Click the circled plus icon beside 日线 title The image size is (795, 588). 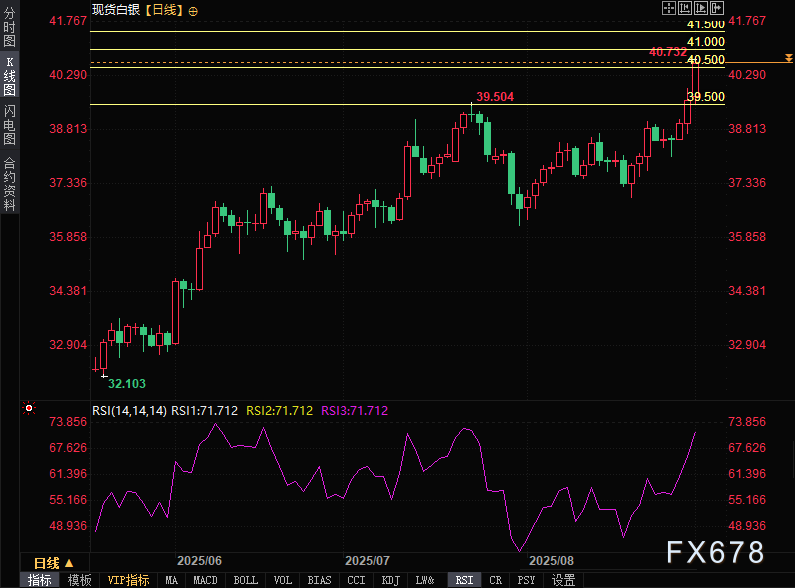tap(193, 10)
